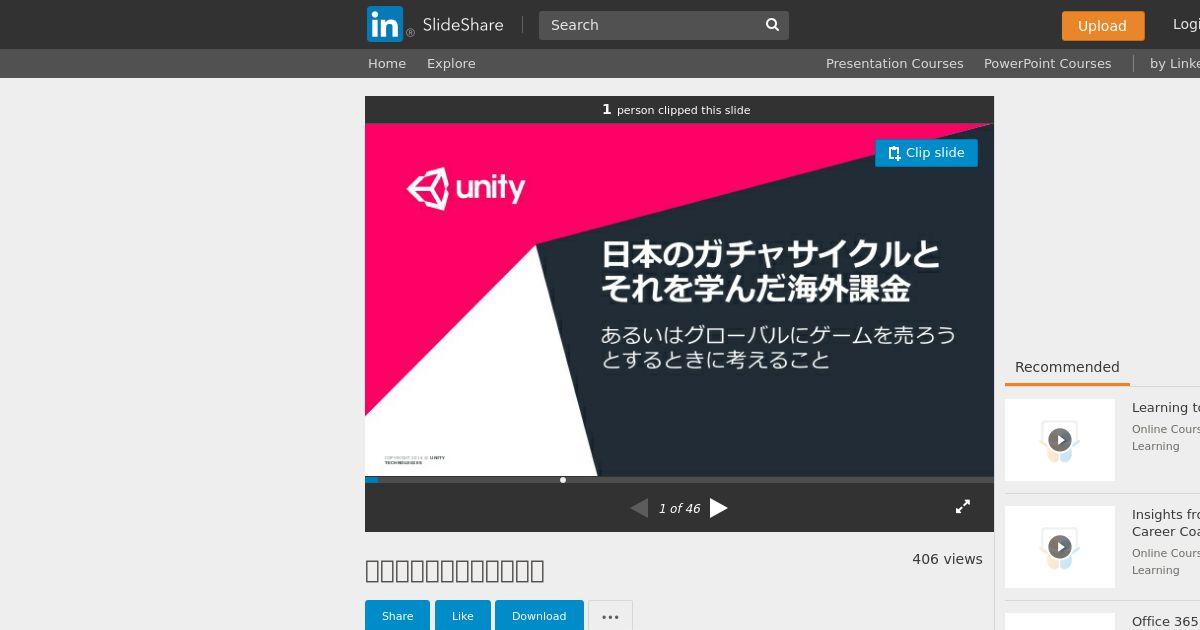
Task: Click the '406 views' text
Action: 947,559
